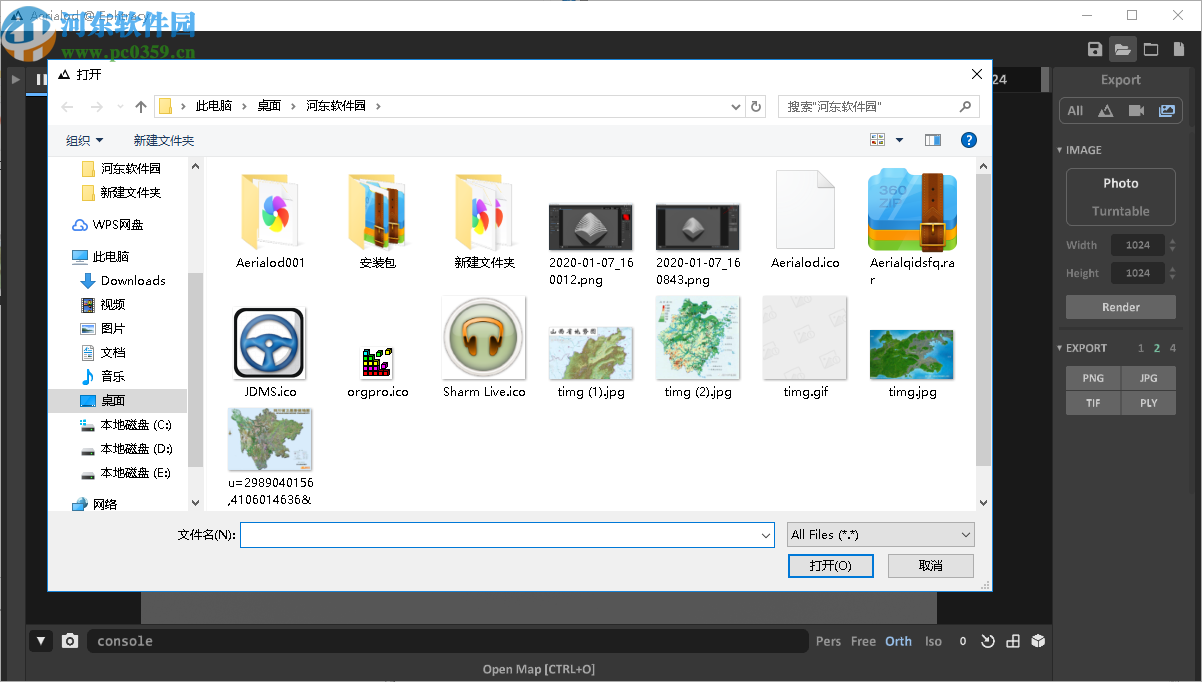Click the open folder icon in top toolbar

coord(1122,50)
